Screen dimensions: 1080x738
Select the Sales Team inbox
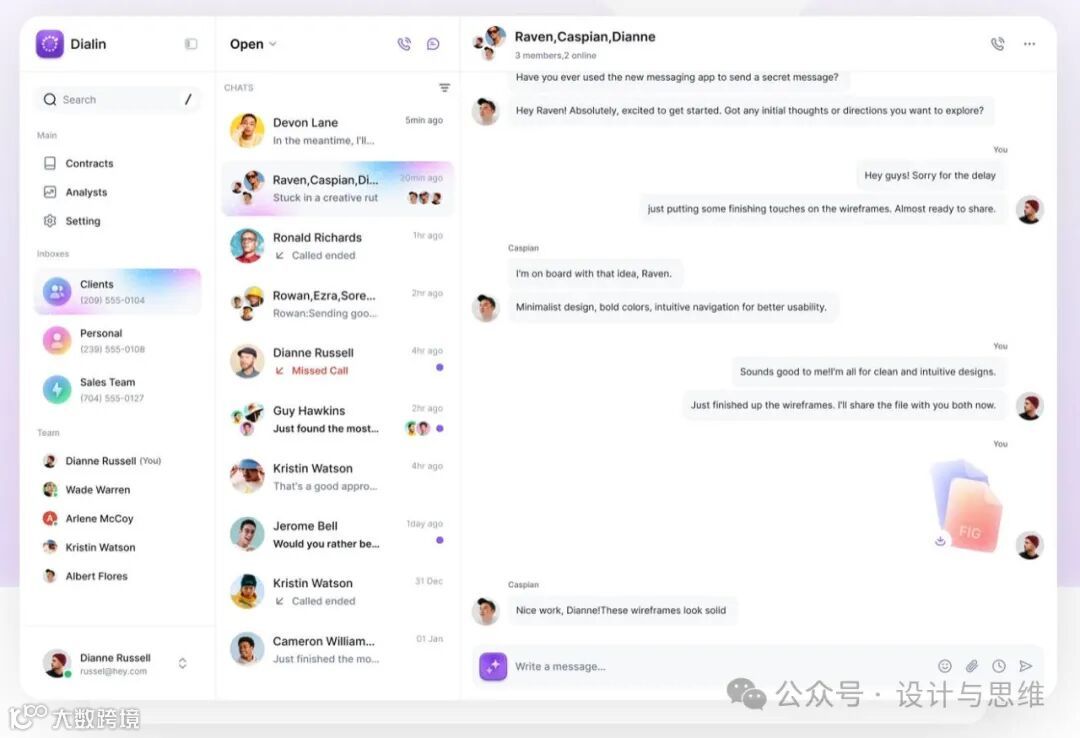click(118, 389)
